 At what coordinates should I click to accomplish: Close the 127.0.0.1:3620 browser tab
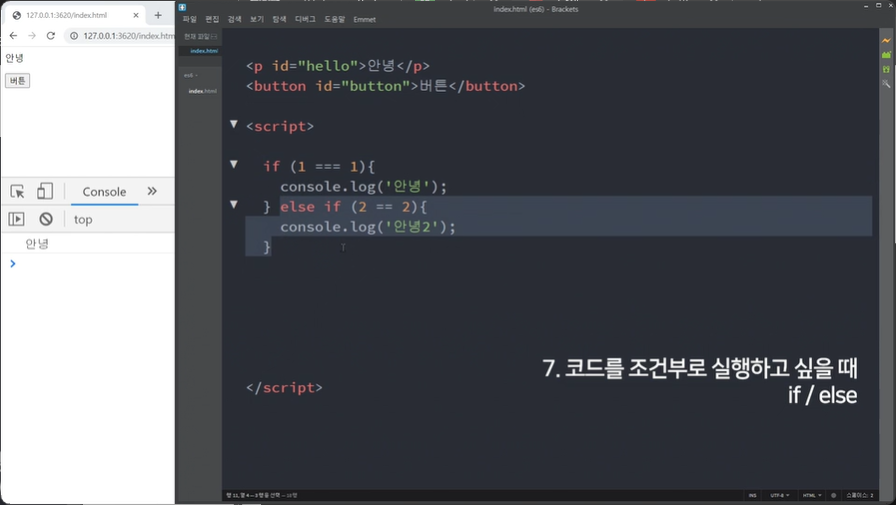[136, 15]
